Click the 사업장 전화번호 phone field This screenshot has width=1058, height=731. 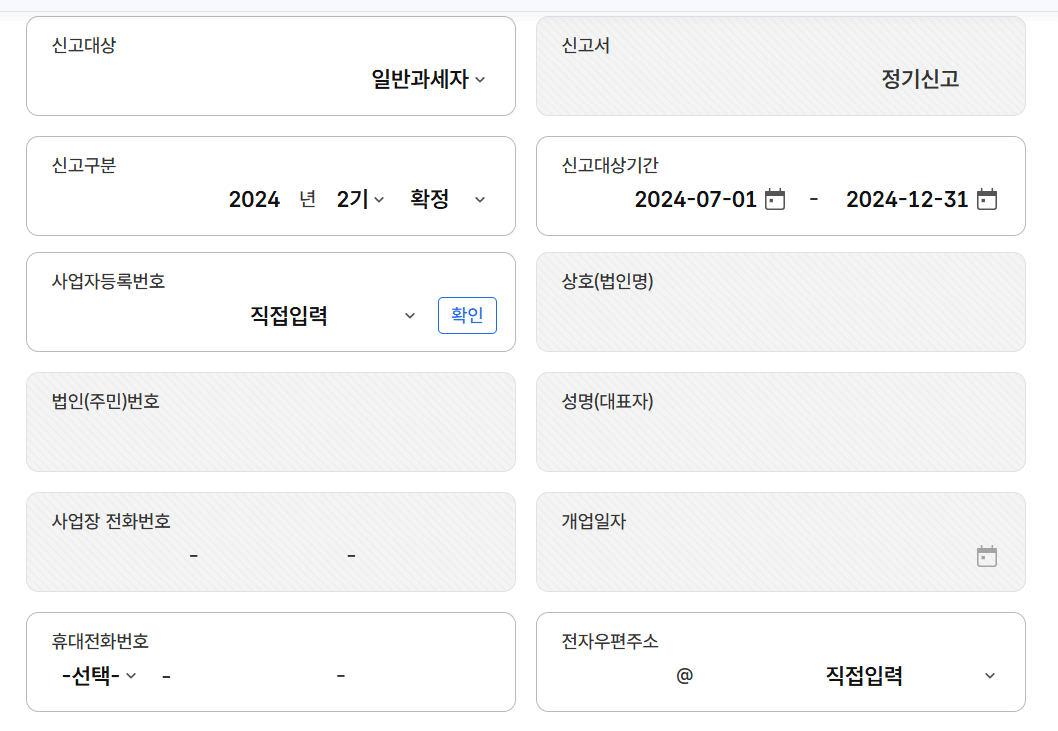click(x=271, y=555)
